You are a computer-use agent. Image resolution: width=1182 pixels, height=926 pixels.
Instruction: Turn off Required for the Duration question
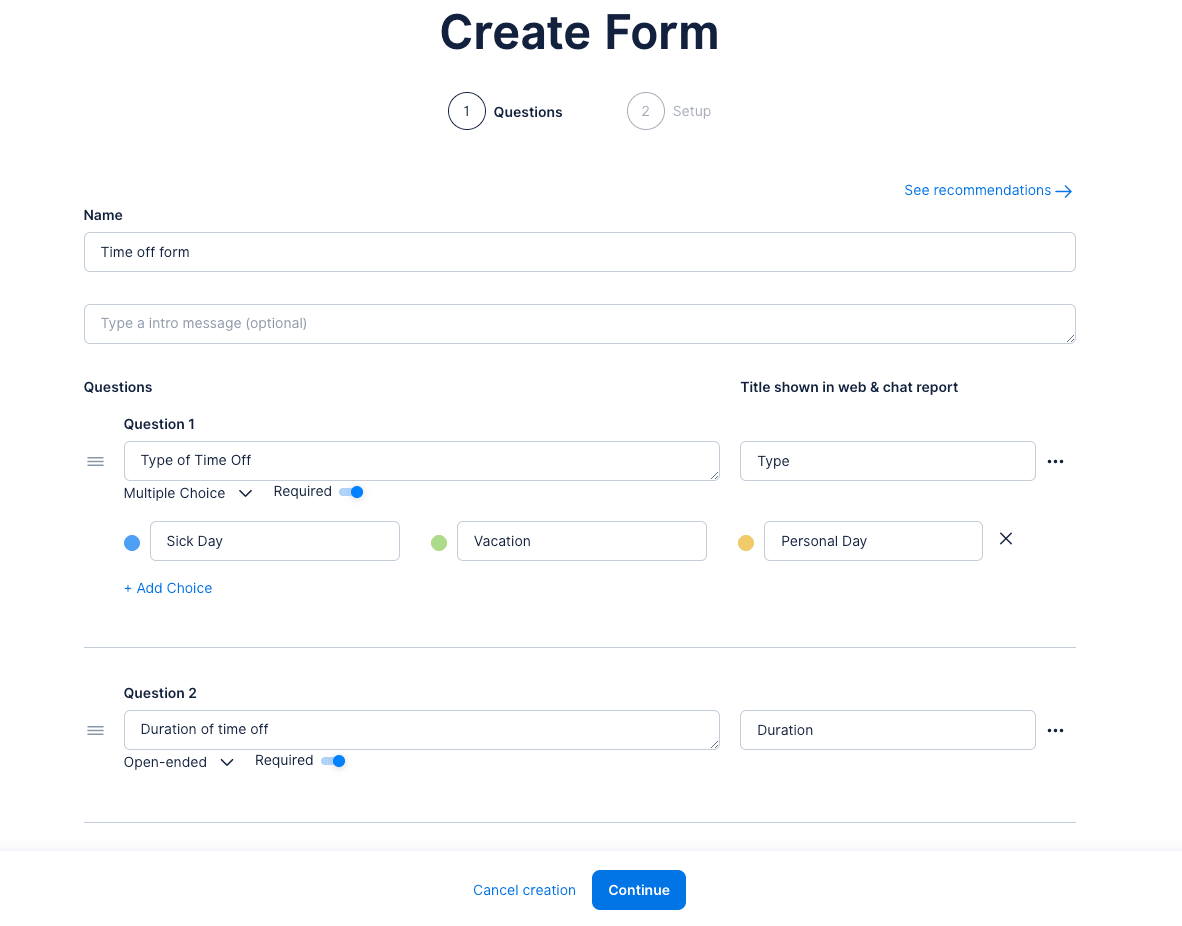click(334, 761)
